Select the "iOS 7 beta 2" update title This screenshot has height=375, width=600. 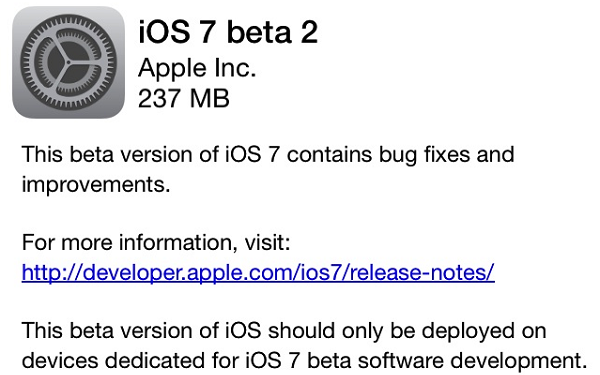pyautogui.click(x=228, y=32)
